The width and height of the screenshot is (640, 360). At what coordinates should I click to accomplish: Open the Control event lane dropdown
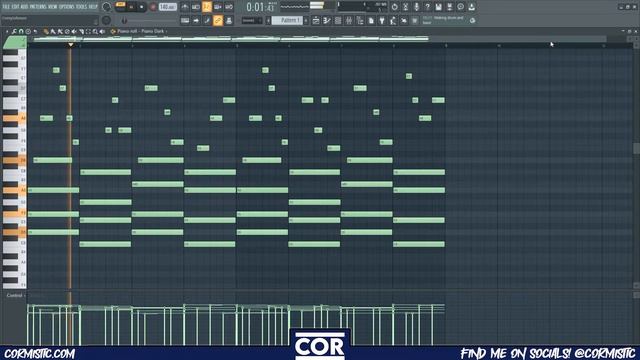[16, 295]
